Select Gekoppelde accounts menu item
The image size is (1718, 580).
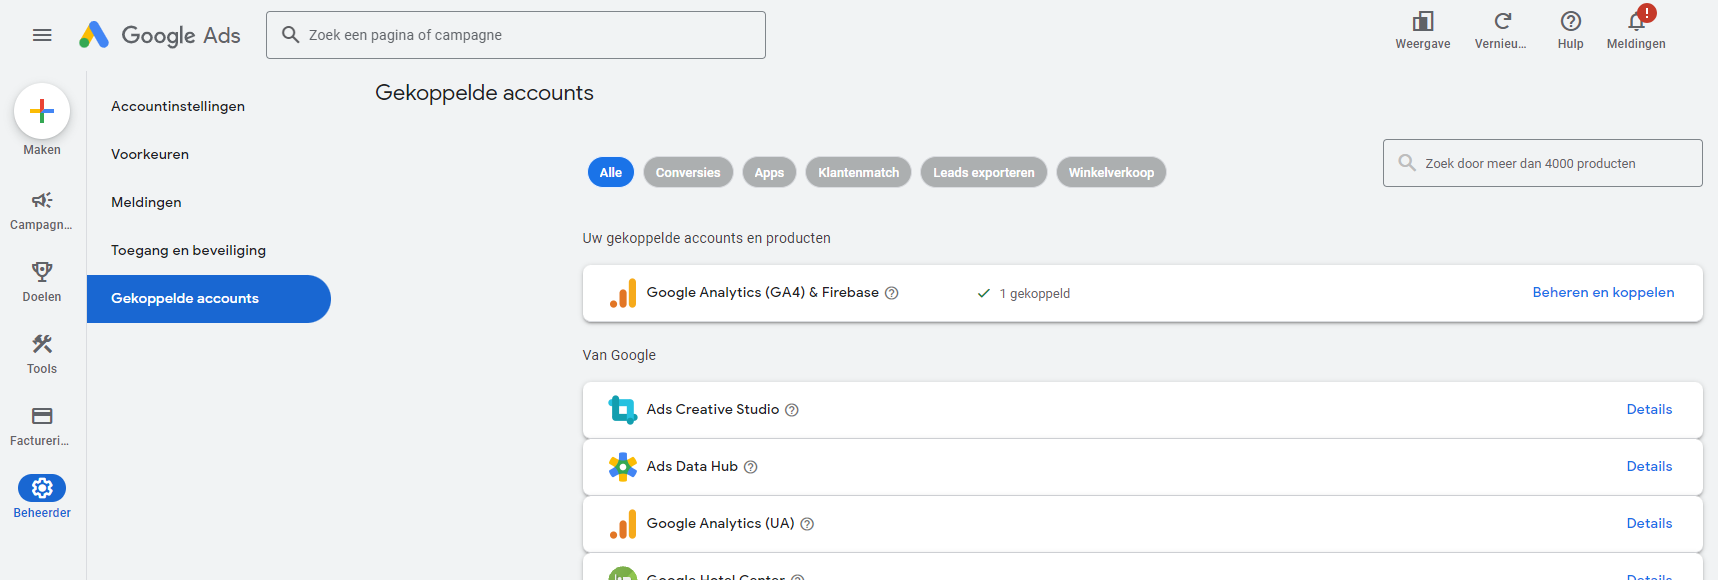pos(209,299)
